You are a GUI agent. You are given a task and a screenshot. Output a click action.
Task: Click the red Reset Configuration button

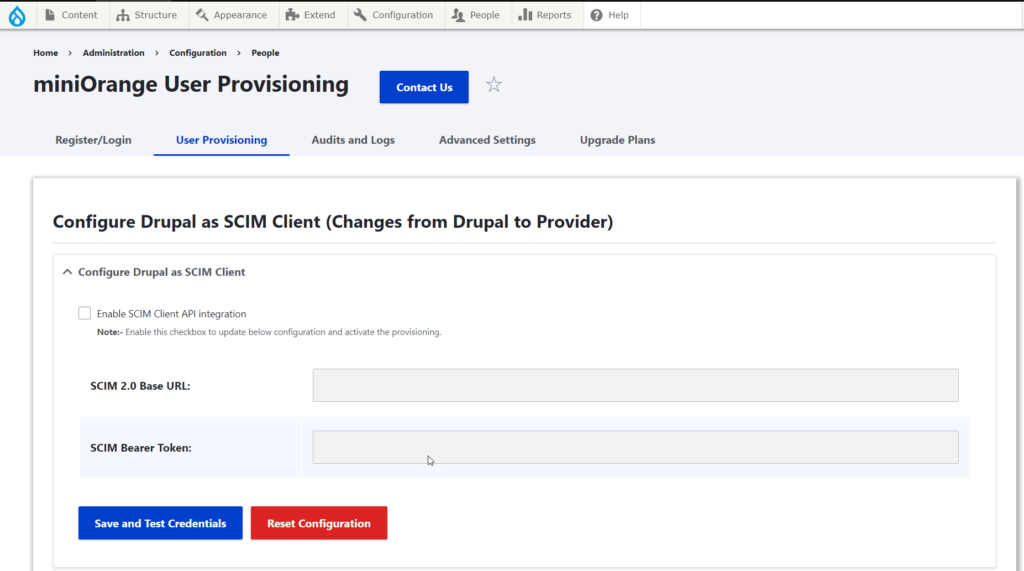click(319, 523)
